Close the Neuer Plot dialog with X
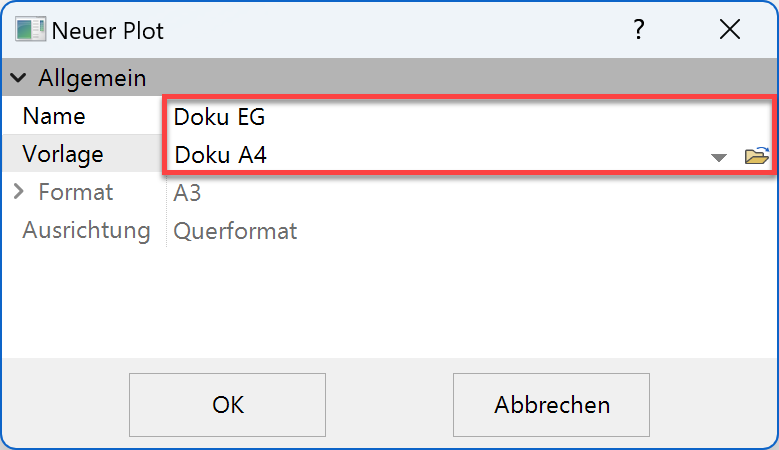The height and width of the screenshot is (450, 779). 730,30
